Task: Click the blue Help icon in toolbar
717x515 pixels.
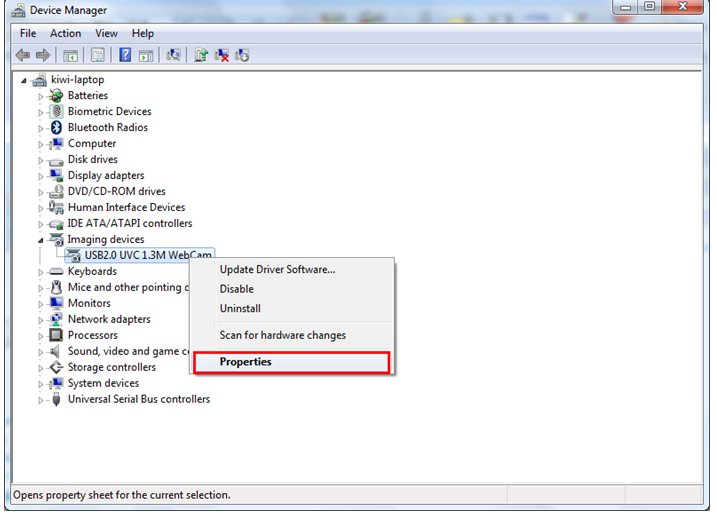Action: click(x=126, y=56)
